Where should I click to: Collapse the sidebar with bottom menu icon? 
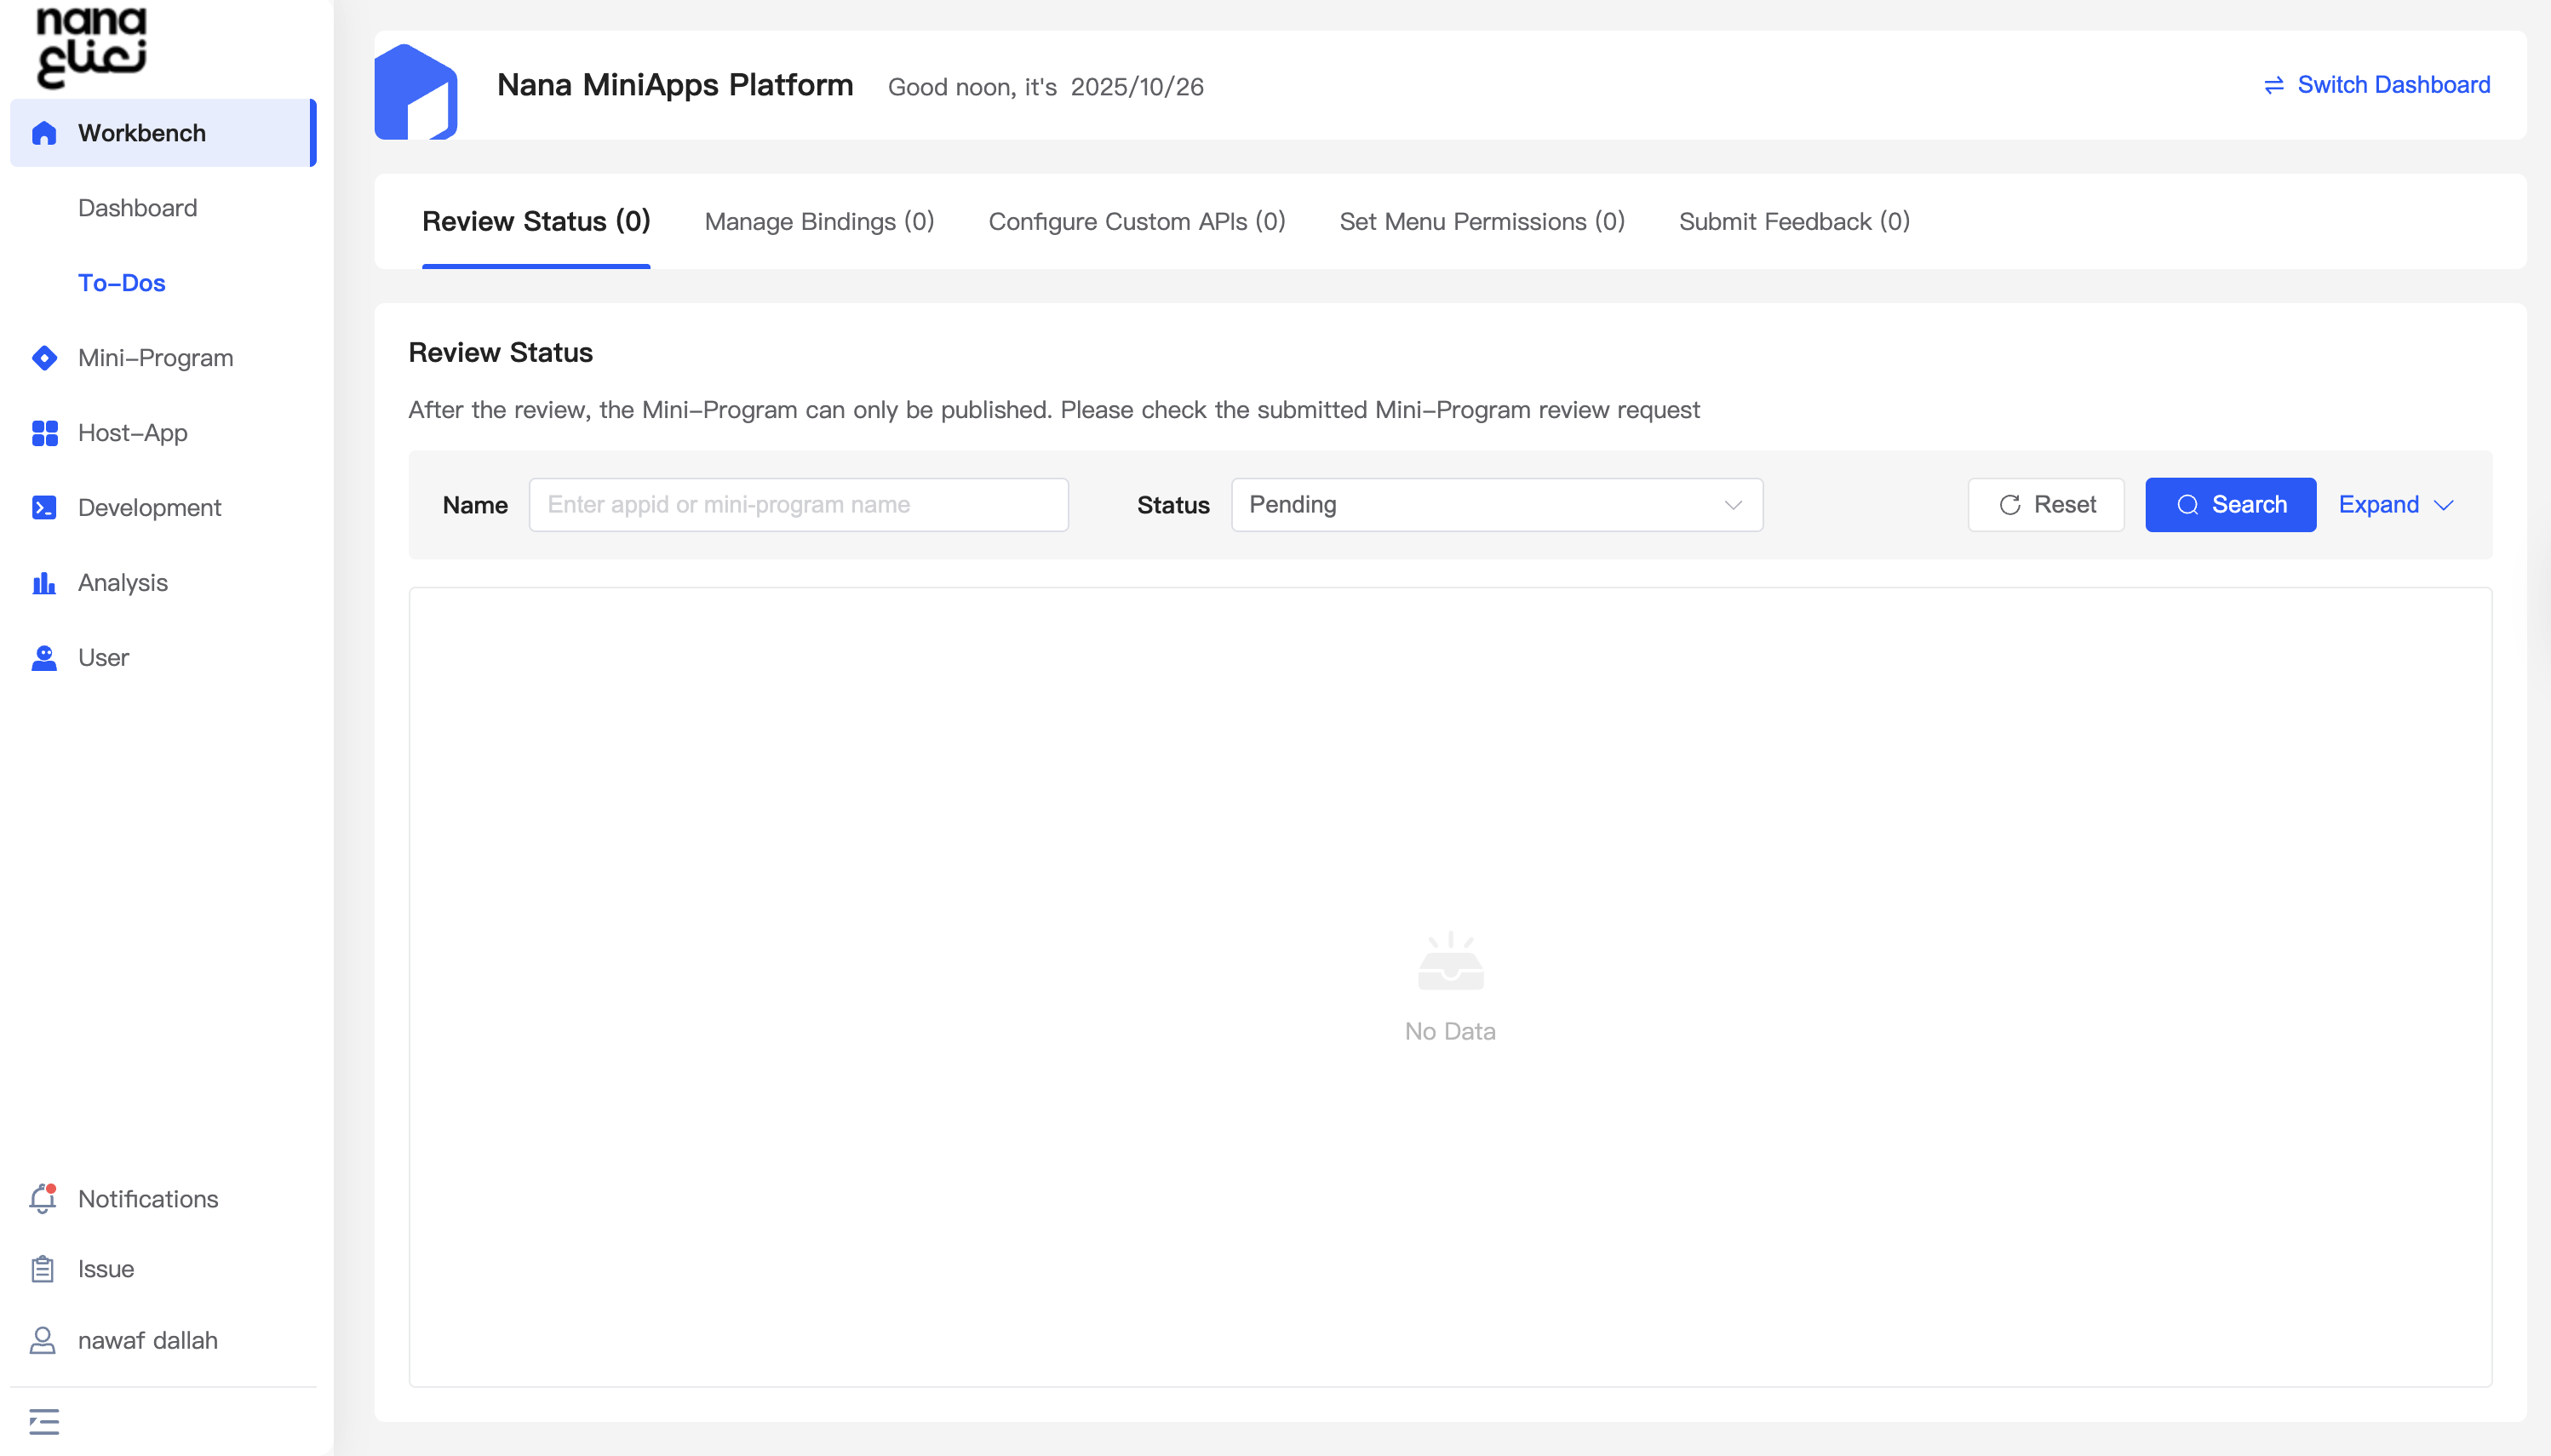(44, 1421)
